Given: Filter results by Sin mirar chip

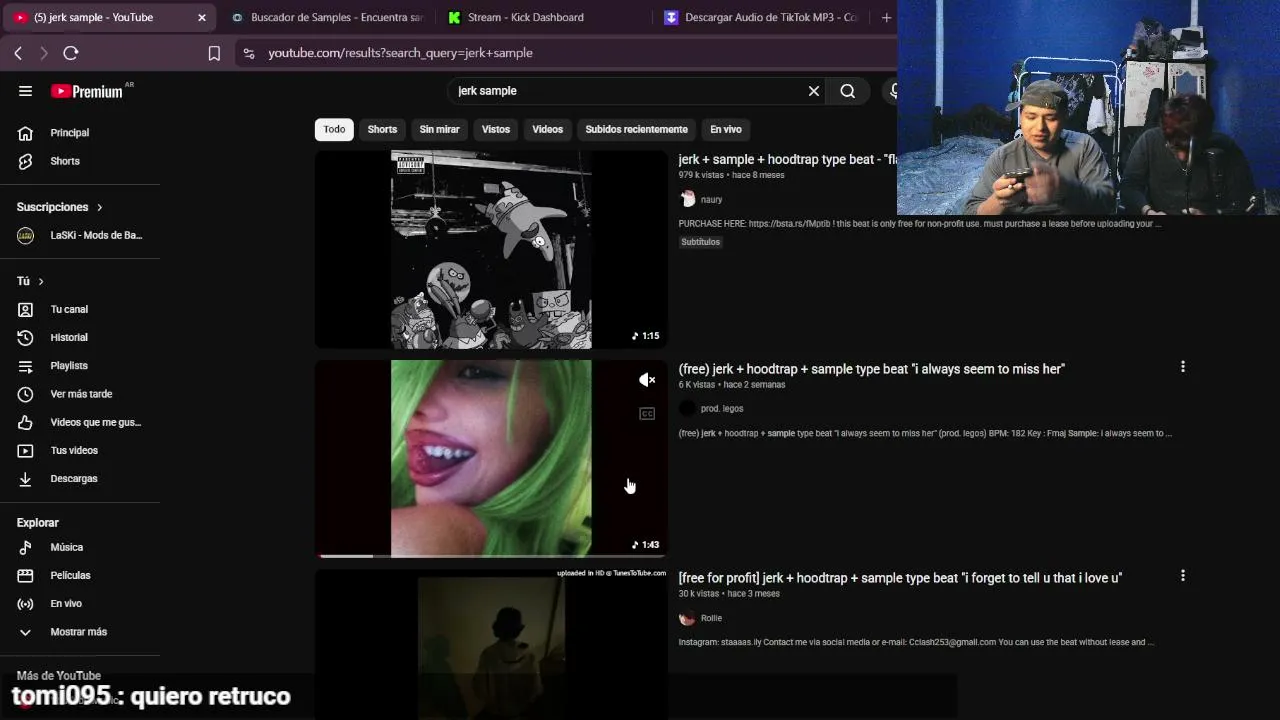Looking at the screenshot, I should (x=439, y=129).
